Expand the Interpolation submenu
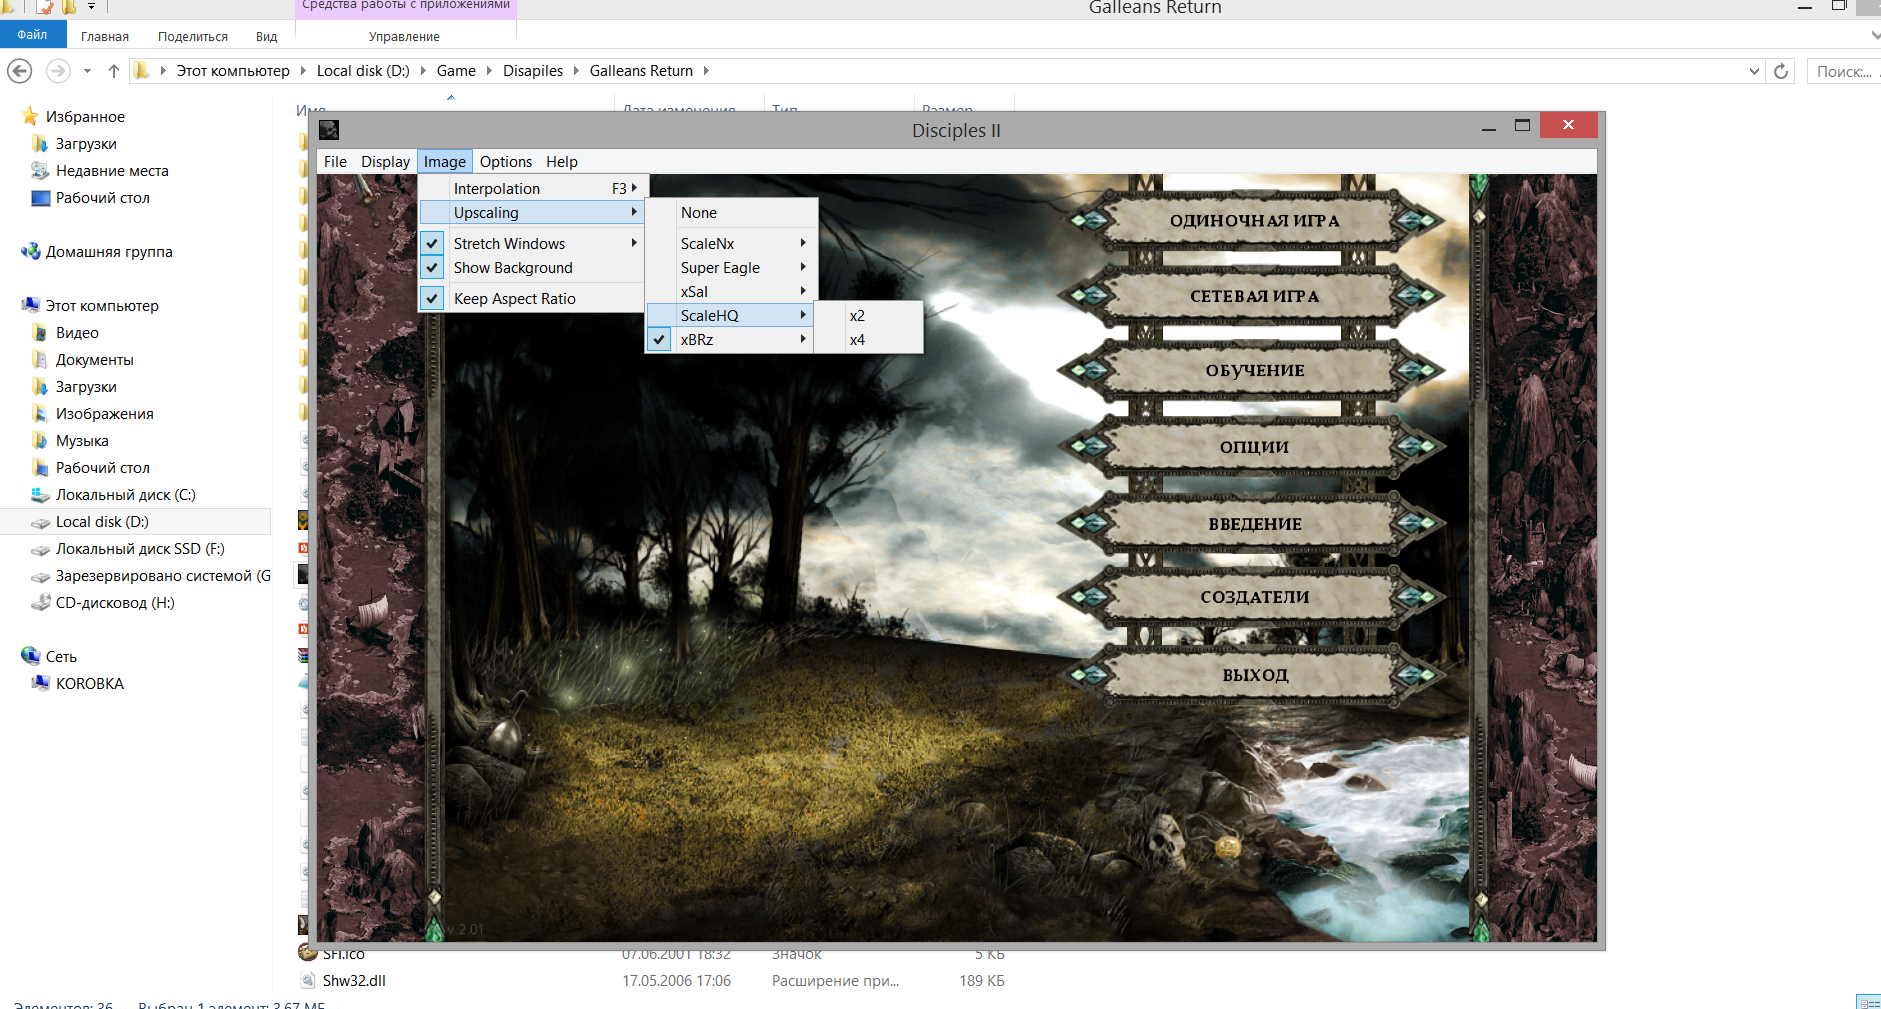1881x1009 pixels. pos(533,188)
